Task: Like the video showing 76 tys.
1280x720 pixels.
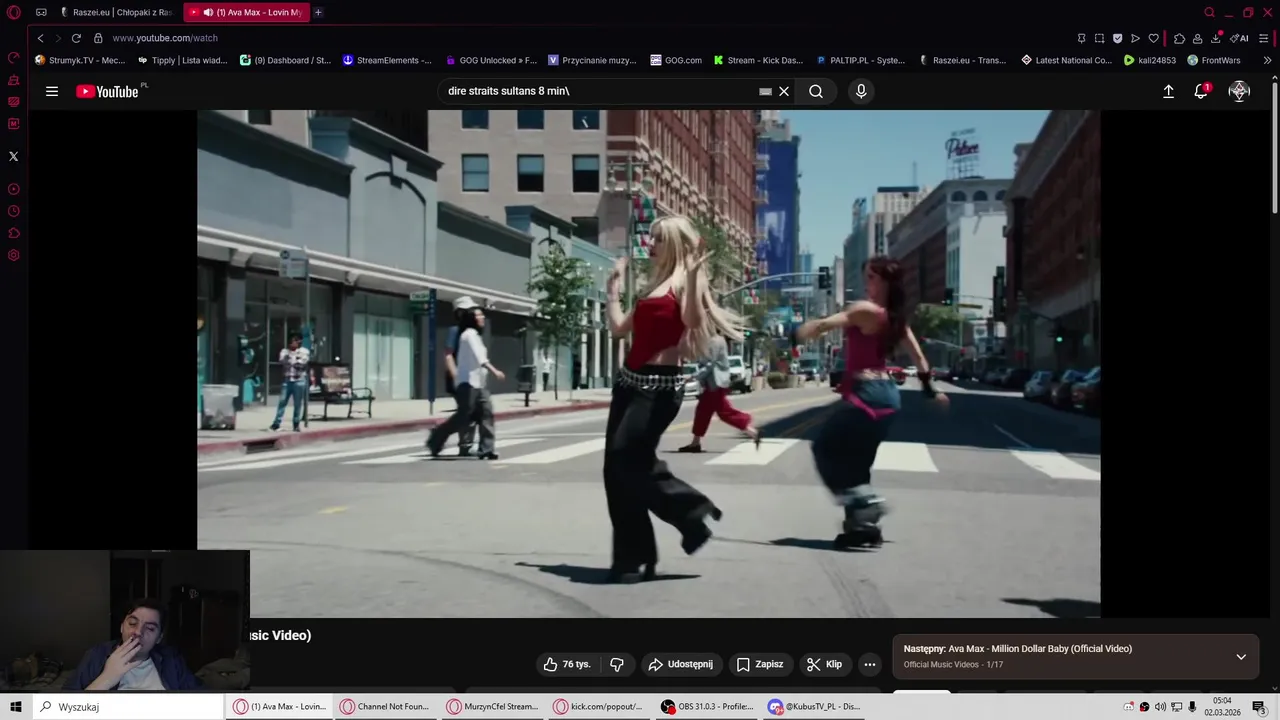Action: [x=566, y=664]
